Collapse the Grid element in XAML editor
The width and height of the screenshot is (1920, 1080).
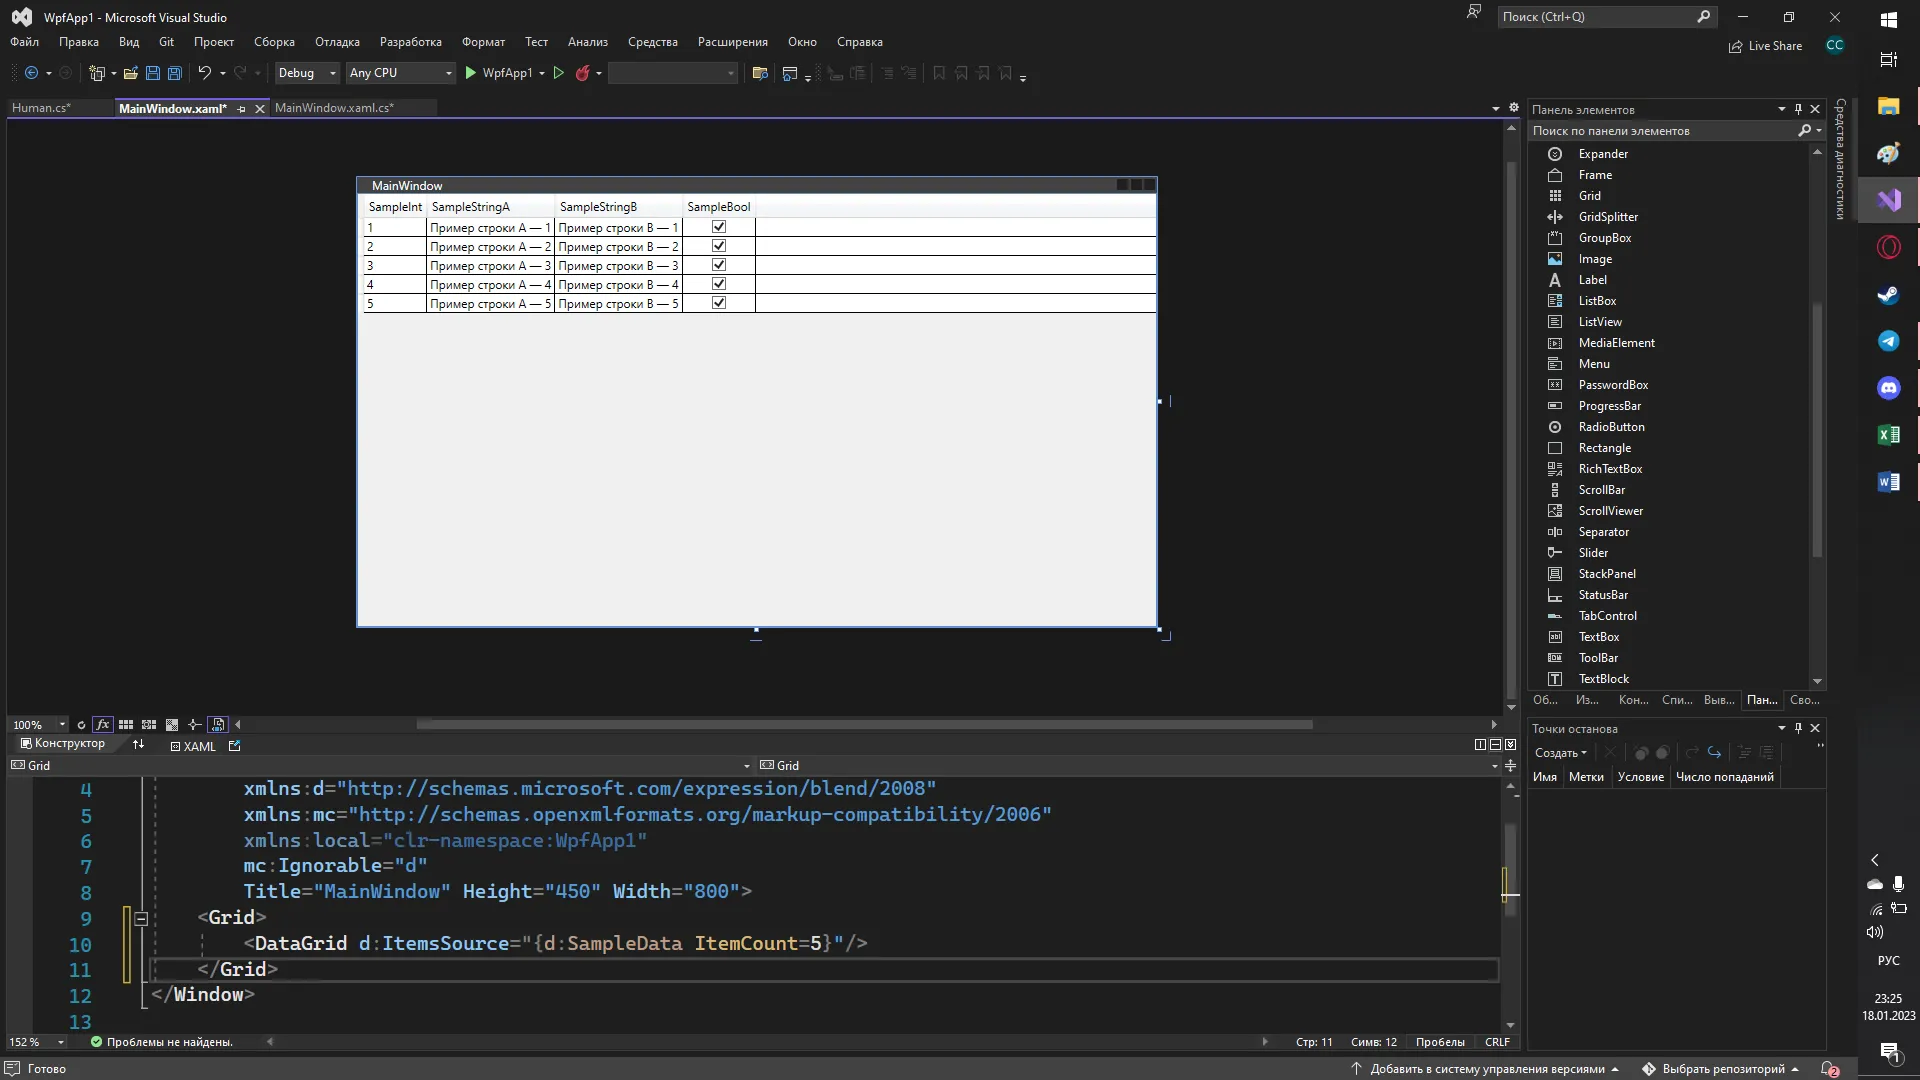(x=141, y=918)
